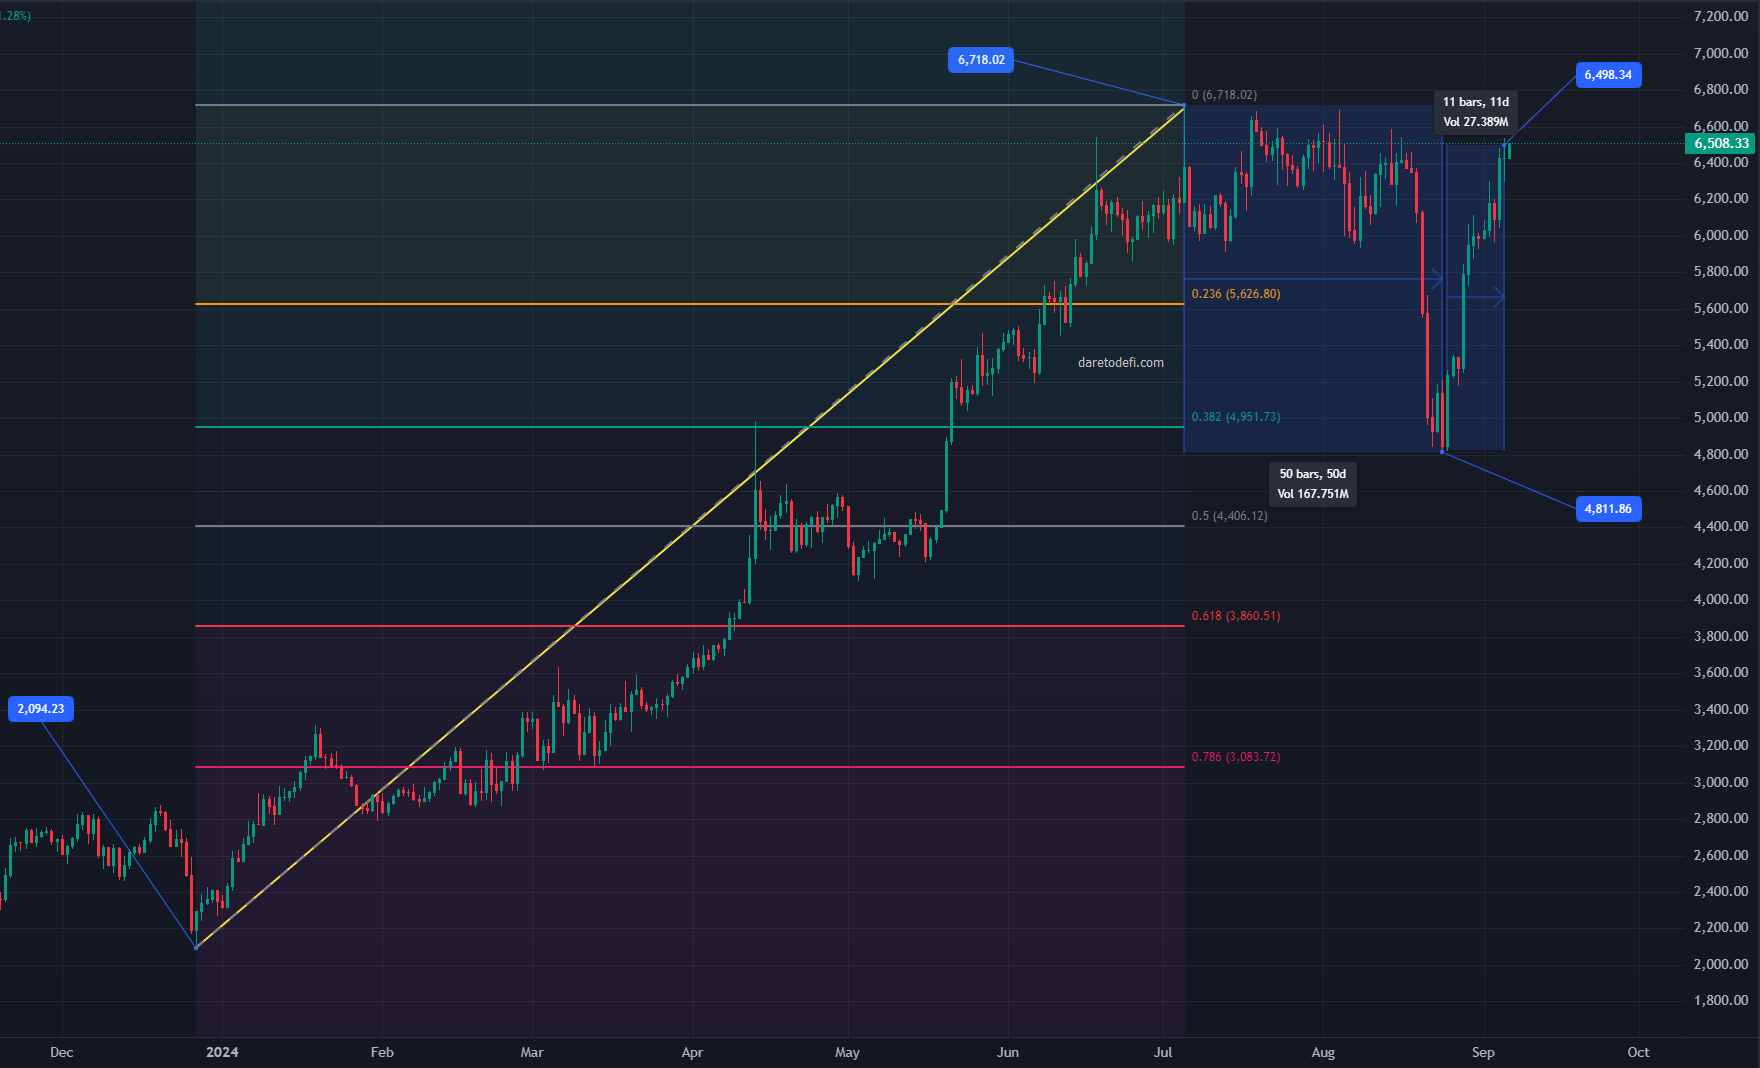The image size is (1760, 1068).
Task: Click the blue 6,498.34 price callout
Action: point(1609,74)
